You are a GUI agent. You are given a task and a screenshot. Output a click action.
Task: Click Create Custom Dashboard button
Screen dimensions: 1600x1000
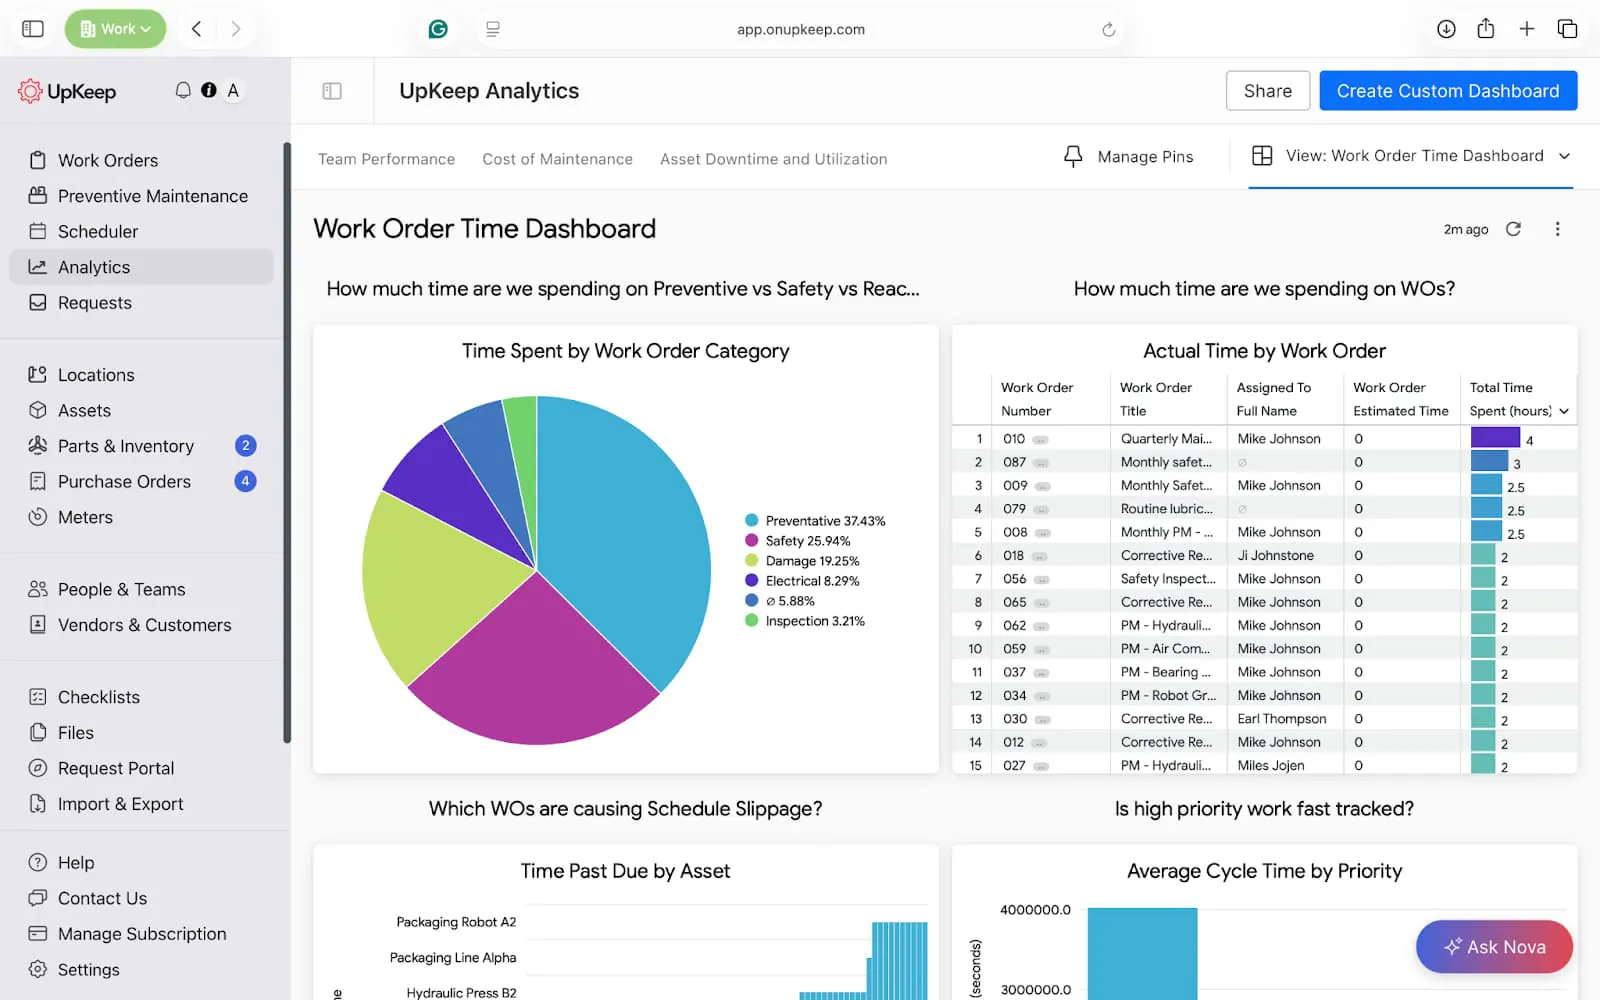click(x=1448, y=91)
